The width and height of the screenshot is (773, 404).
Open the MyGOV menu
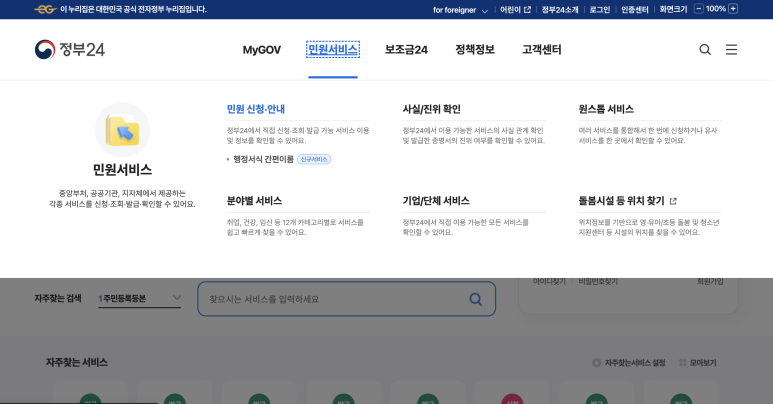pyautogui.click(x=261, y=50)
